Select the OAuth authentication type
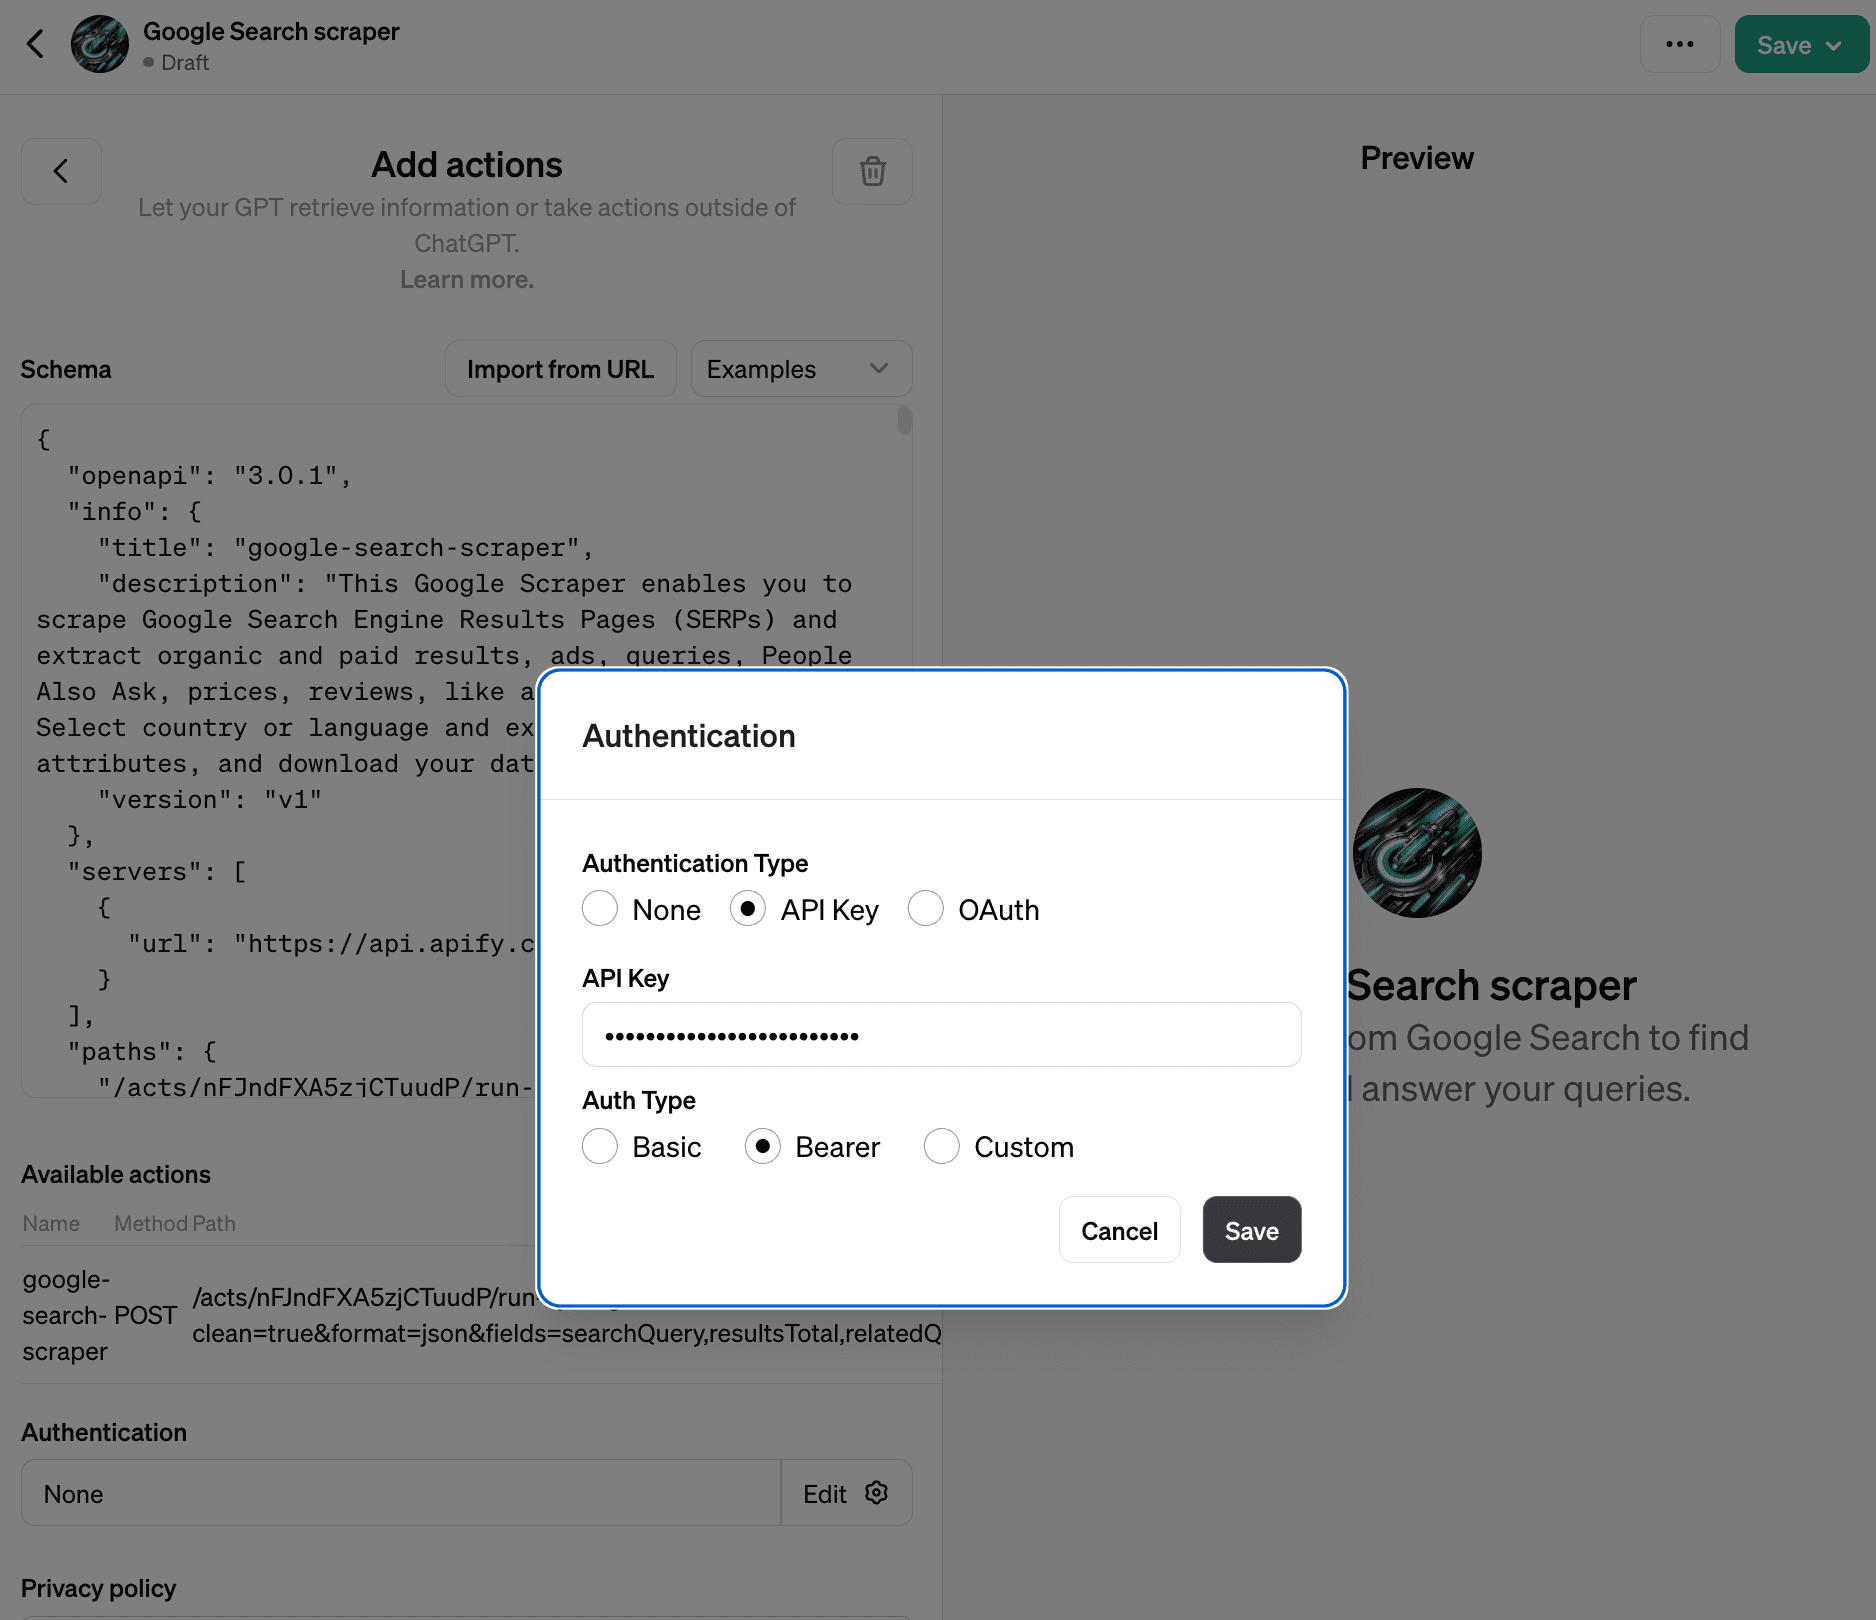1876x1620 pixels. click(926, 909)
